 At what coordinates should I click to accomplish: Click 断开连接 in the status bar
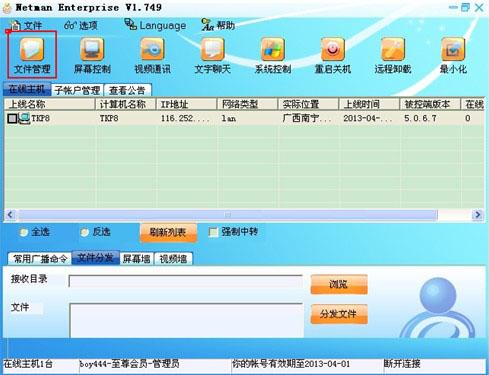(x=402, y=364)
